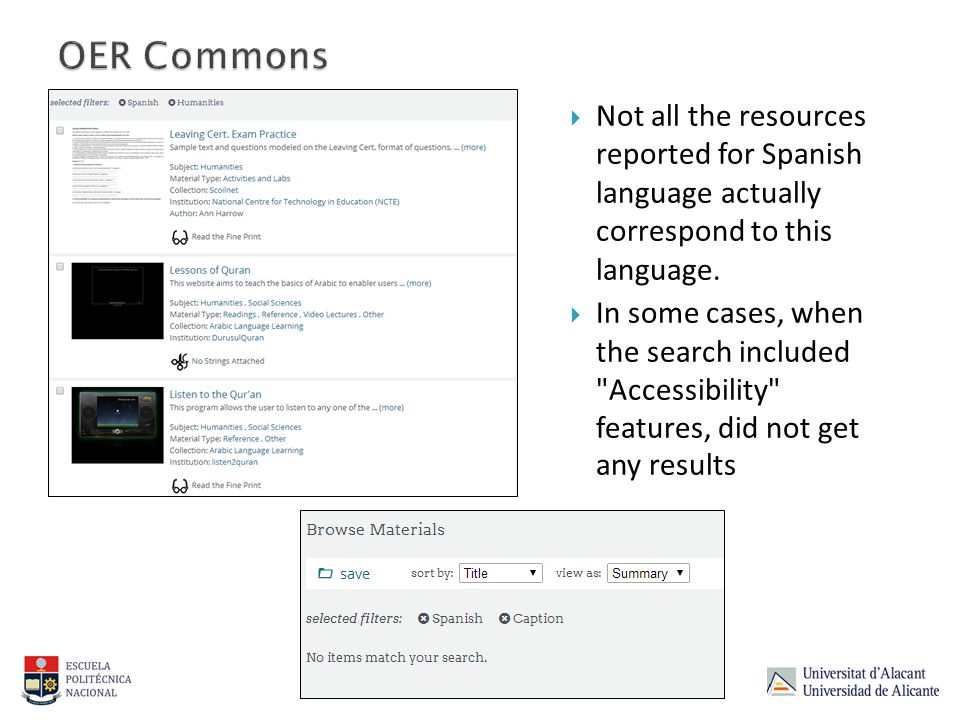Remove the Spanish filter in top results panel
Viewport: 960px width, 720px height.
tap(122, 103)
